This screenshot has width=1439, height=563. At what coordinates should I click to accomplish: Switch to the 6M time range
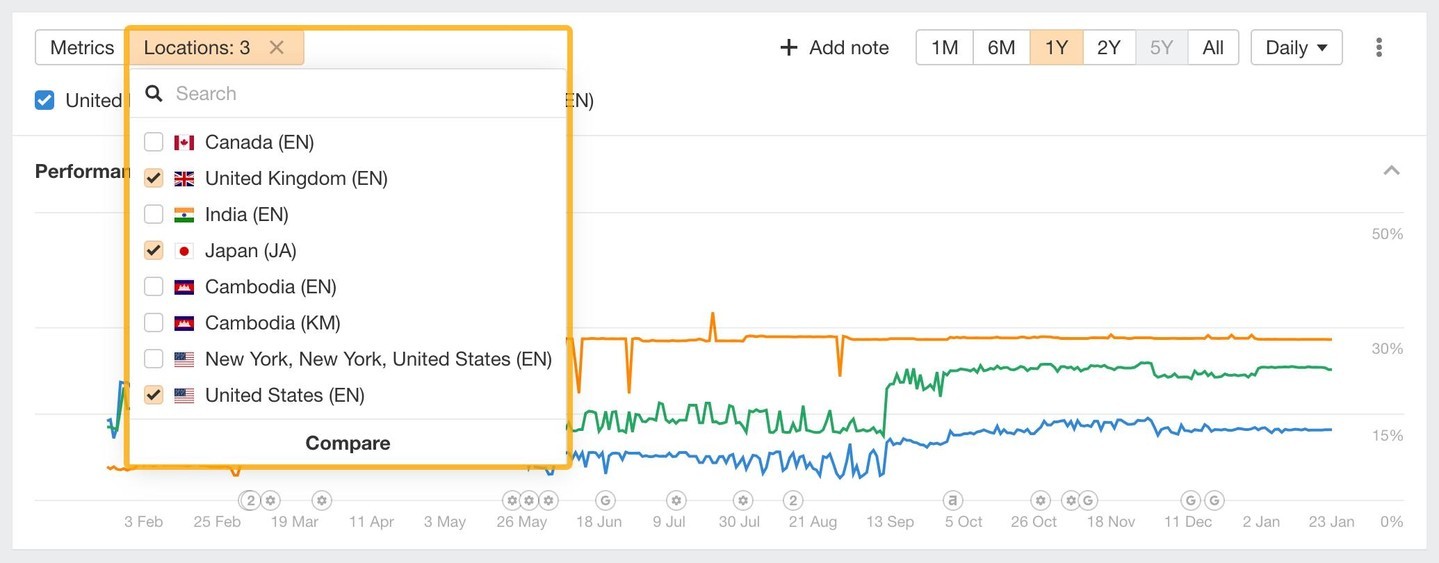pos(1001,47)
